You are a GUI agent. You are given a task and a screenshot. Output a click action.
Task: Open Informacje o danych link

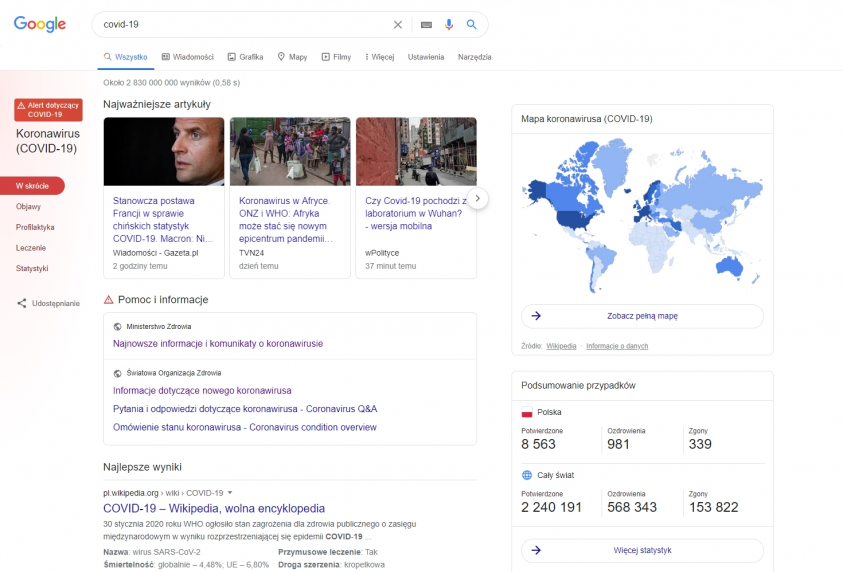(x=617, y=346)
